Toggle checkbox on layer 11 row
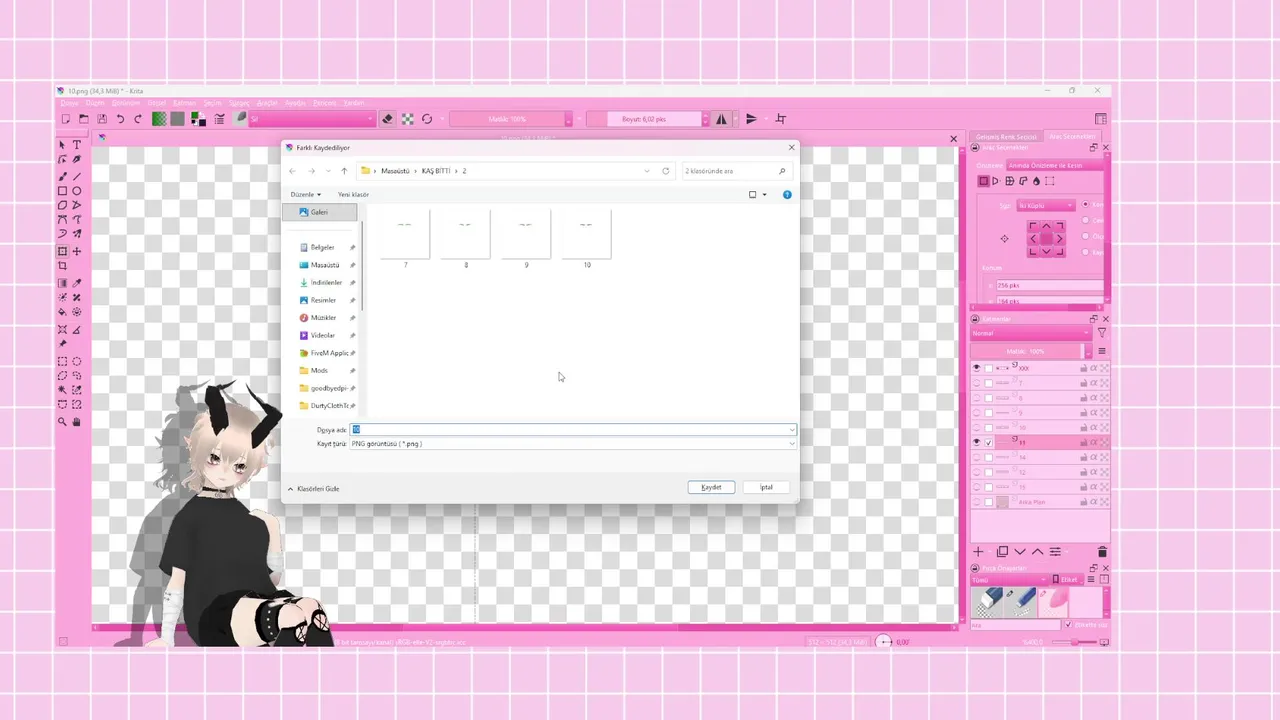 pos(989,442)
